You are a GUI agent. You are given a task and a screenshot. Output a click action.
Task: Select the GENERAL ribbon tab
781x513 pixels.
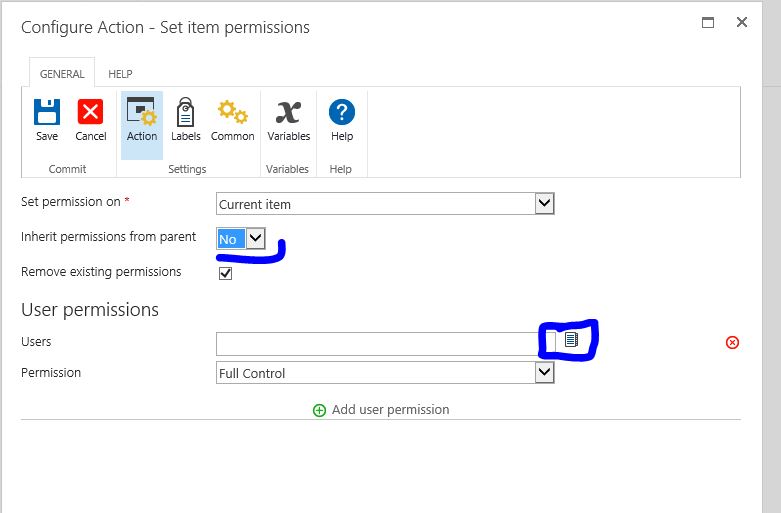tap(62, 74)
